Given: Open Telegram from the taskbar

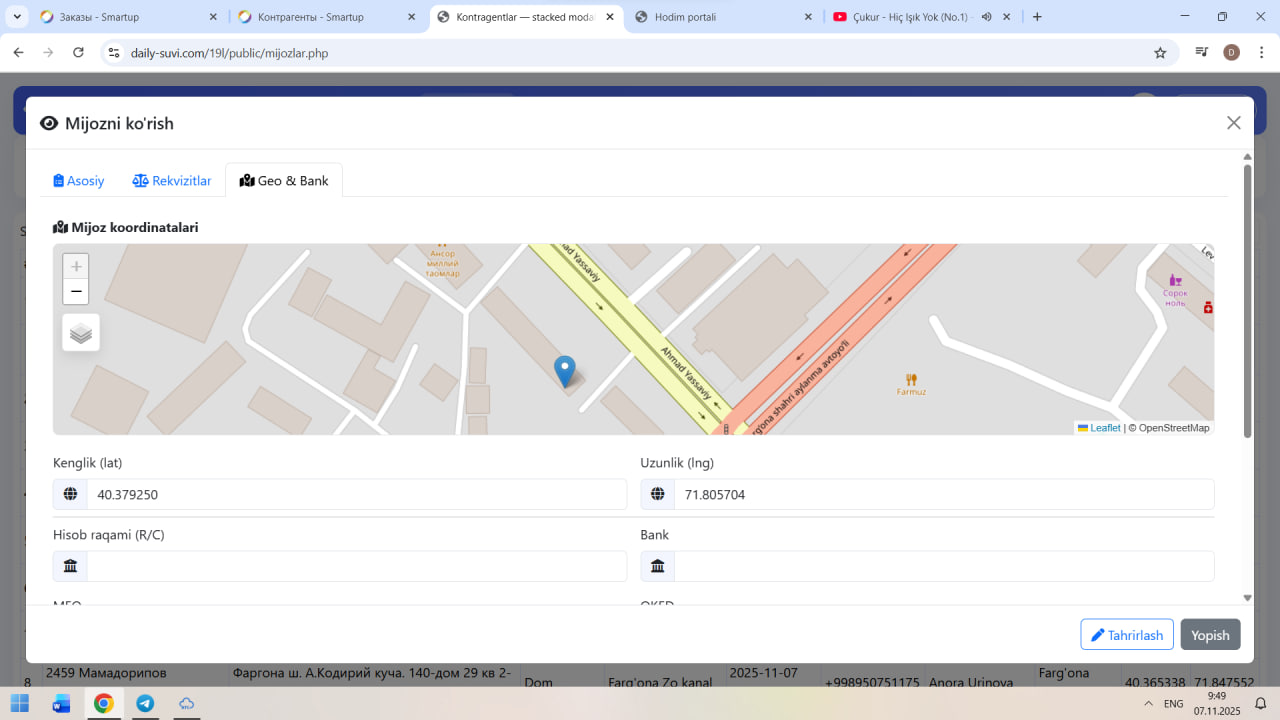Looking at the screenshot, I should (145, 703).
